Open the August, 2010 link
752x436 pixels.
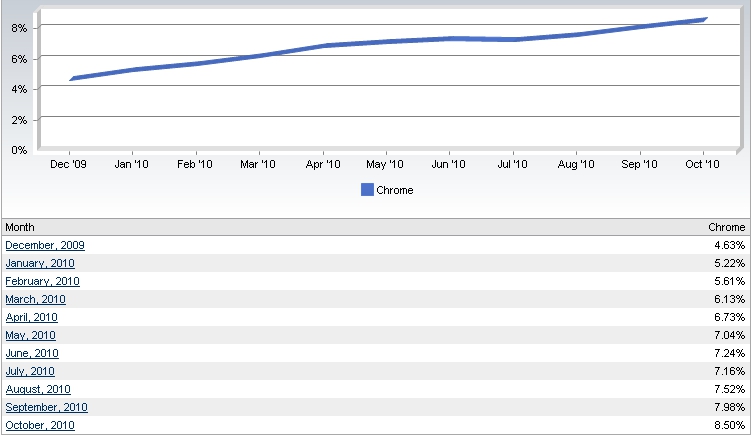[x=38, y=389]
